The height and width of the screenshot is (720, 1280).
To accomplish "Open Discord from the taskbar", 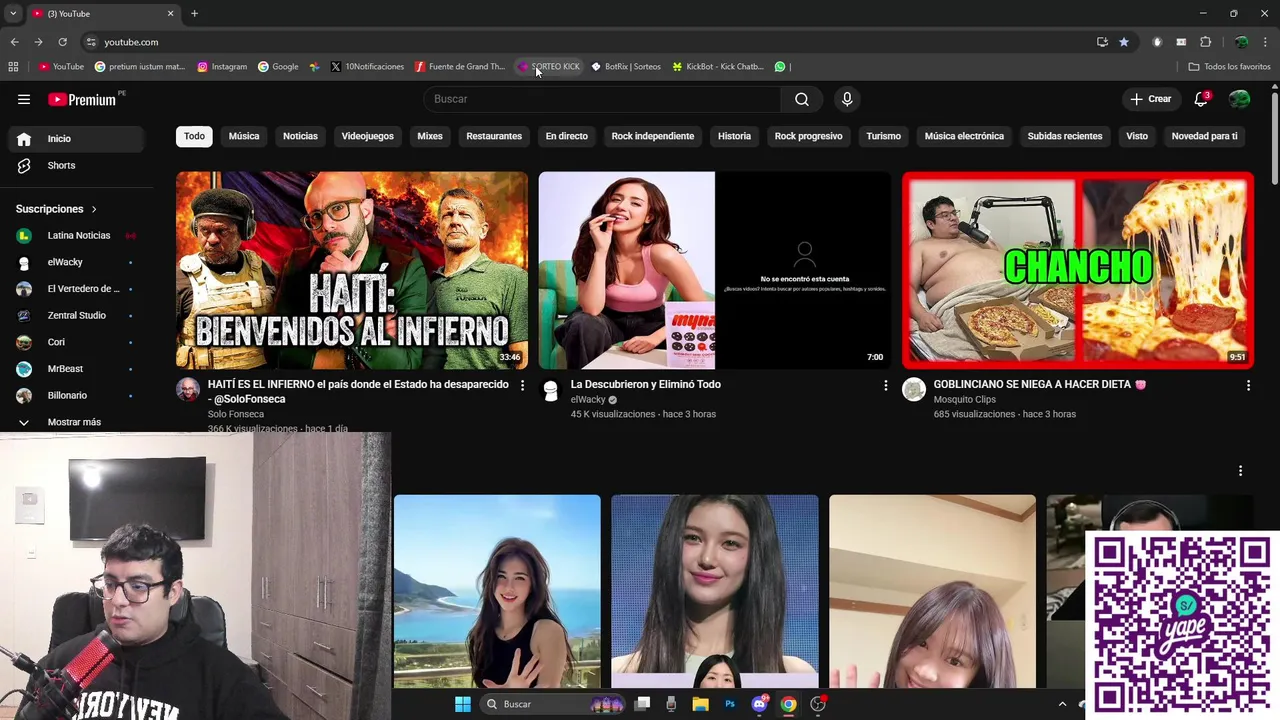I will (759, 704).
